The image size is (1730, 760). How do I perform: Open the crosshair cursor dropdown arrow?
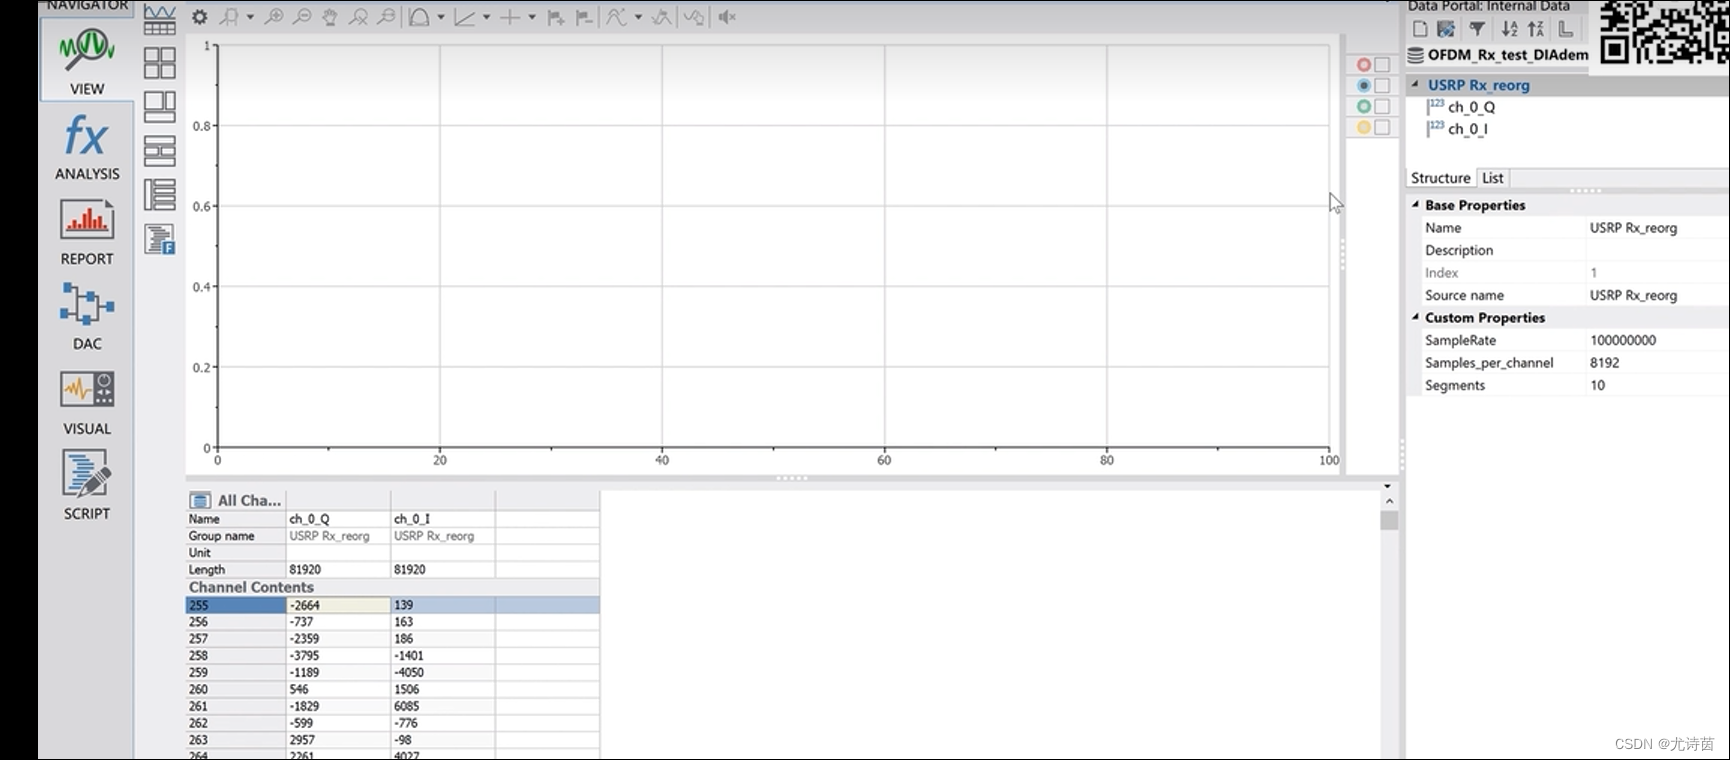click(532, 17)
